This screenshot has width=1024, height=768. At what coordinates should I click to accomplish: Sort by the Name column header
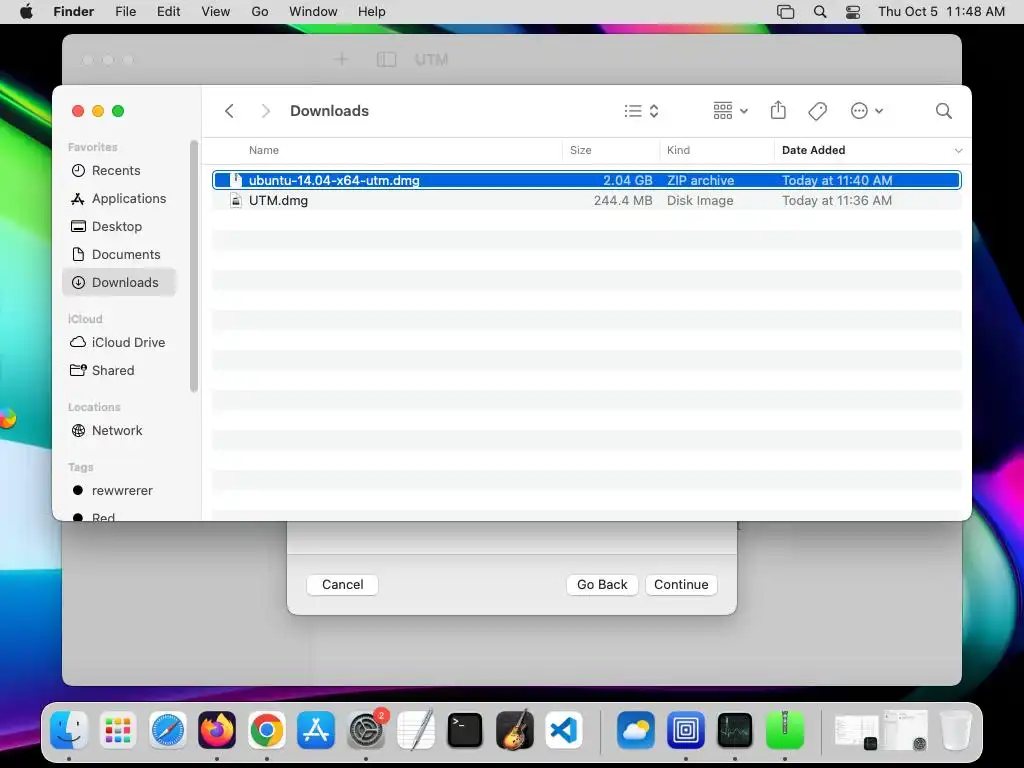click(264, 150)
